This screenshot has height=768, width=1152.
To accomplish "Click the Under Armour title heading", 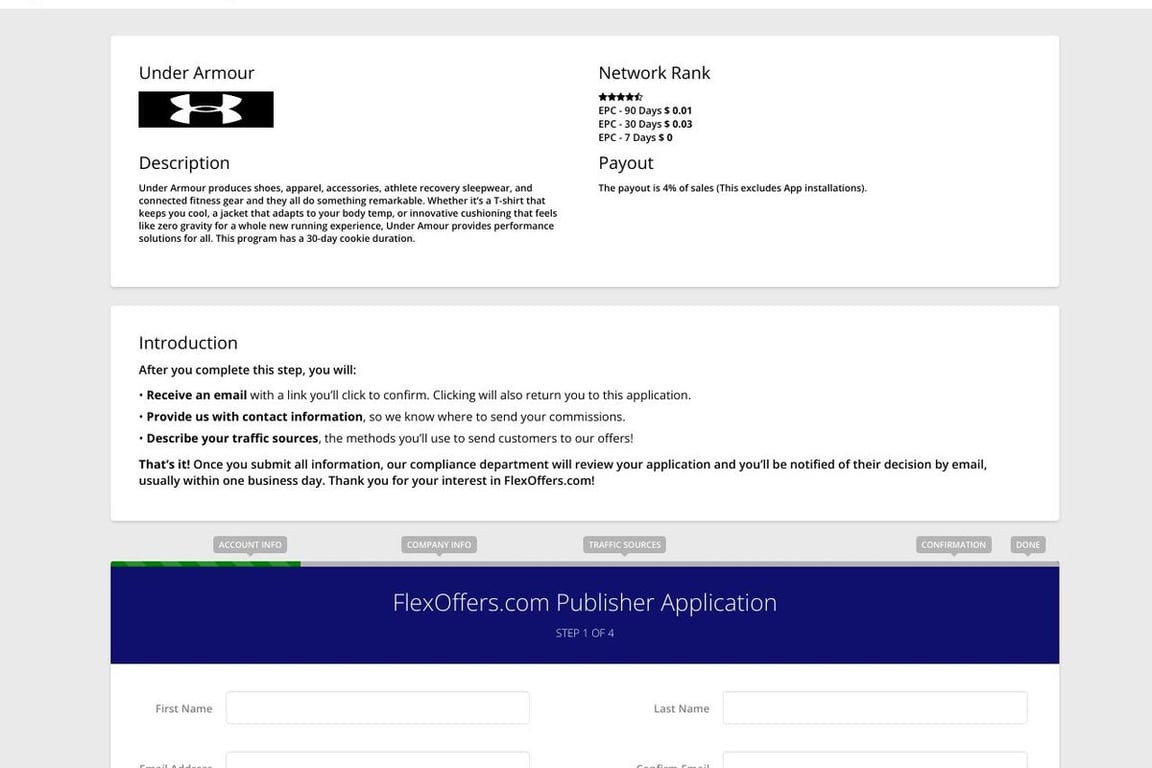I will pos(196,73).
